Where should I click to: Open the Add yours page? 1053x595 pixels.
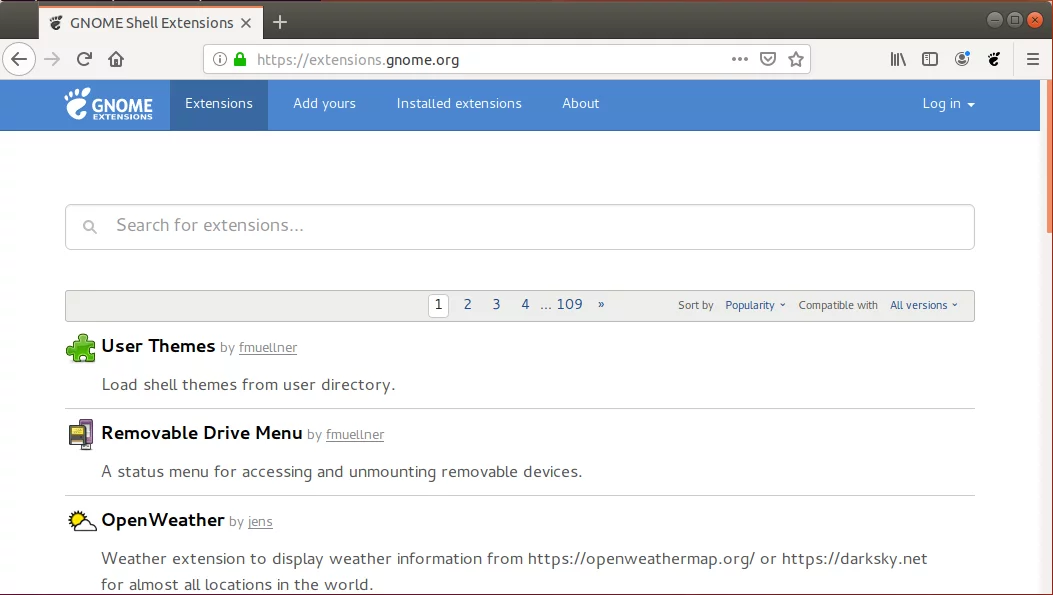(x=324, y=103)
